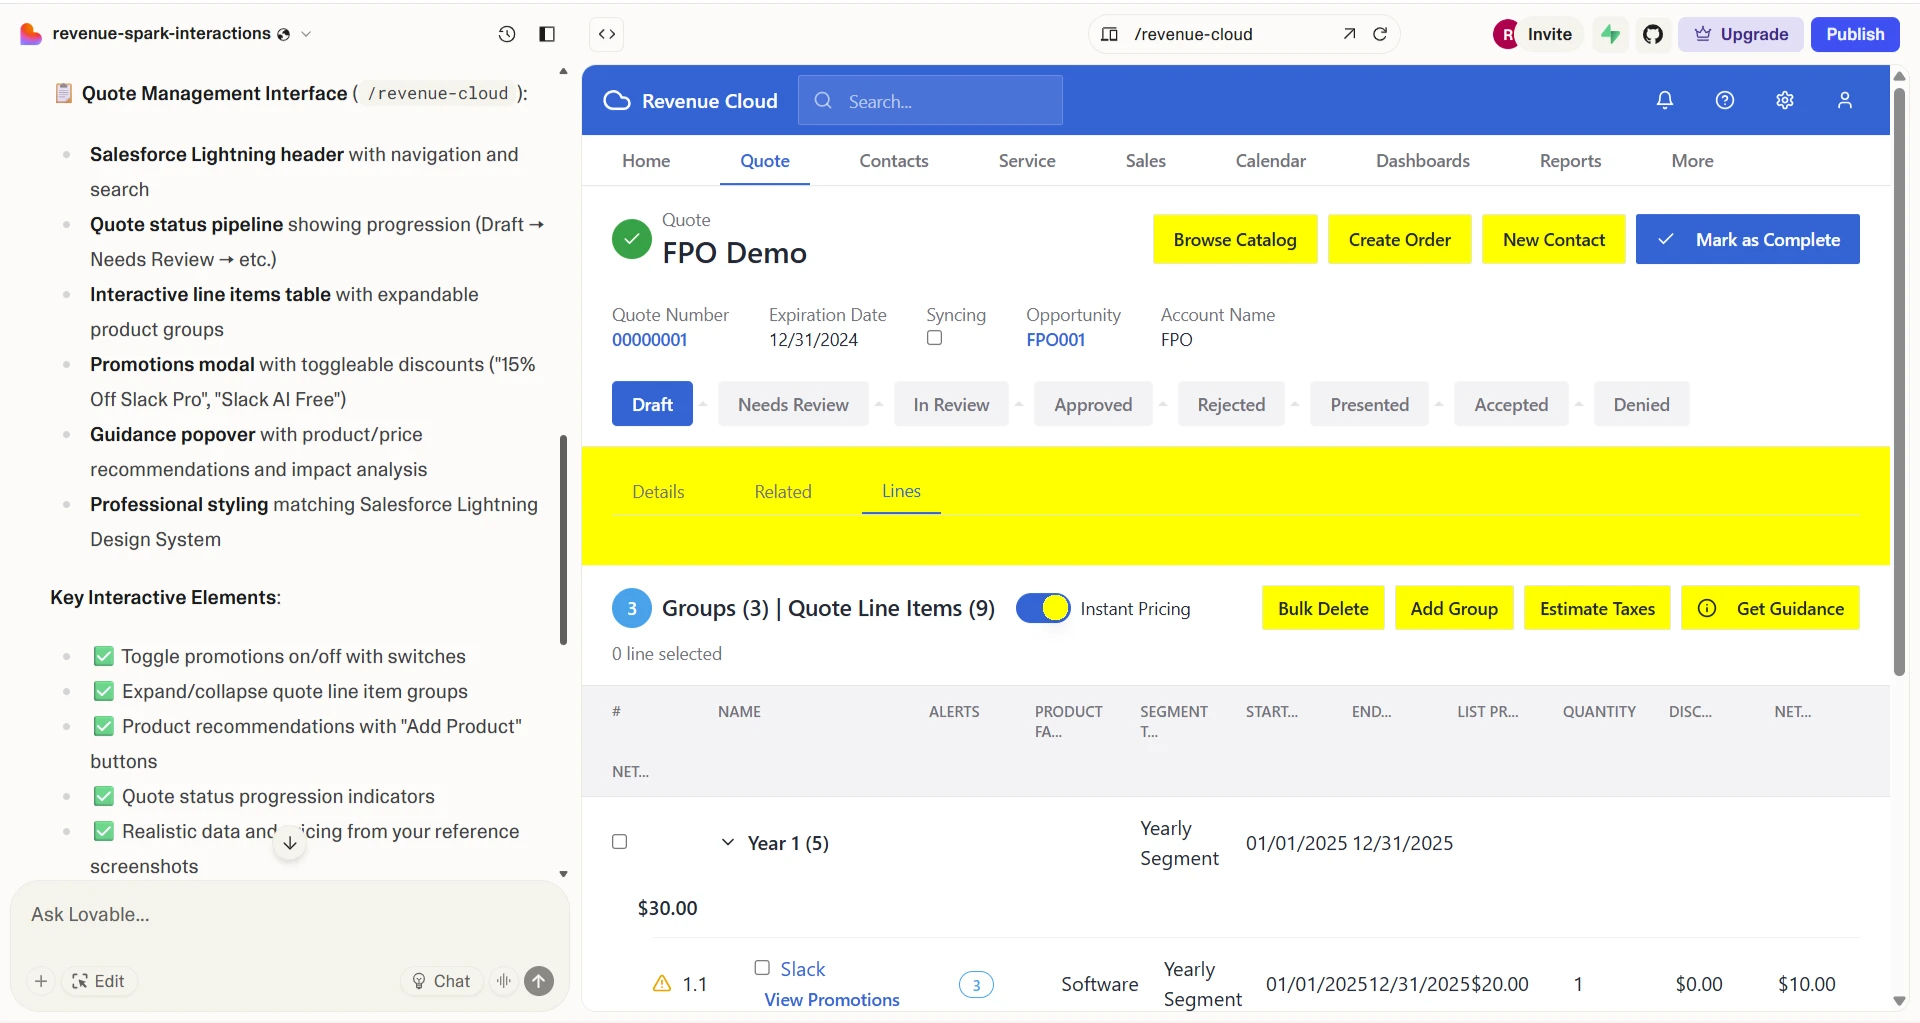Screen dimensions: 1920x1023
Task: Click the groups count badge
Action: point(632,608)
